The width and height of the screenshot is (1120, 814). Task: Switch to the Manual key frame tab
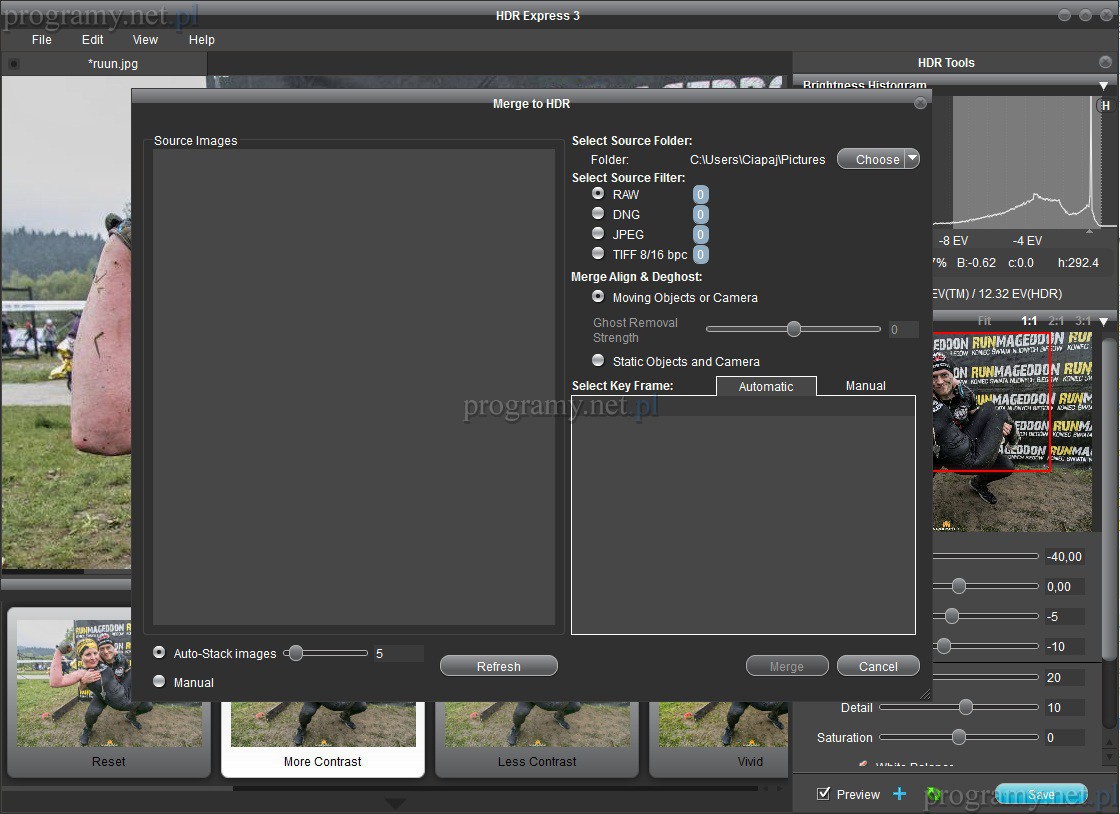point(865,386)
